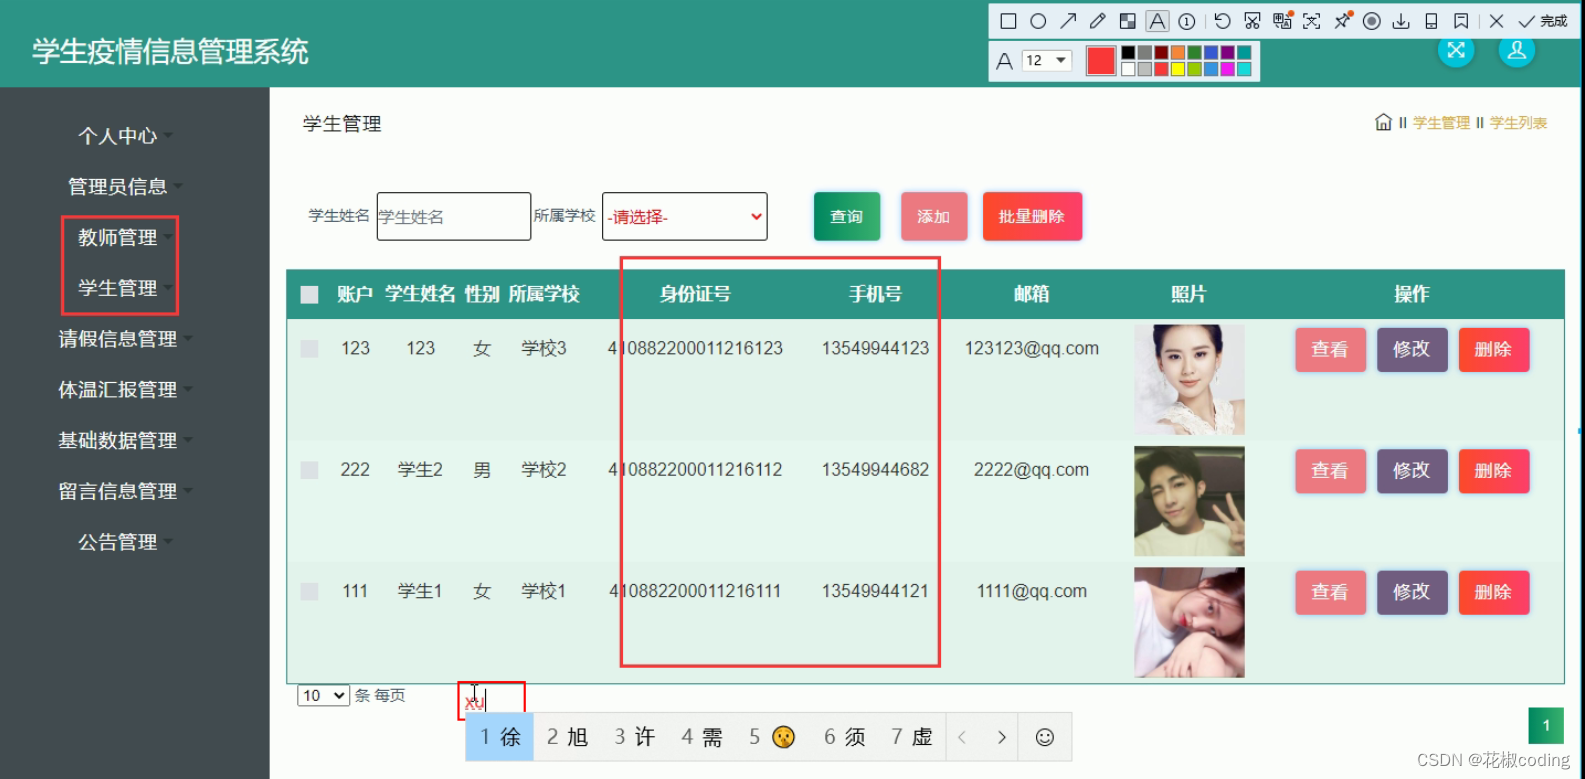Open photo thumbnail of student 学生2

click(x=1189, y=501)
